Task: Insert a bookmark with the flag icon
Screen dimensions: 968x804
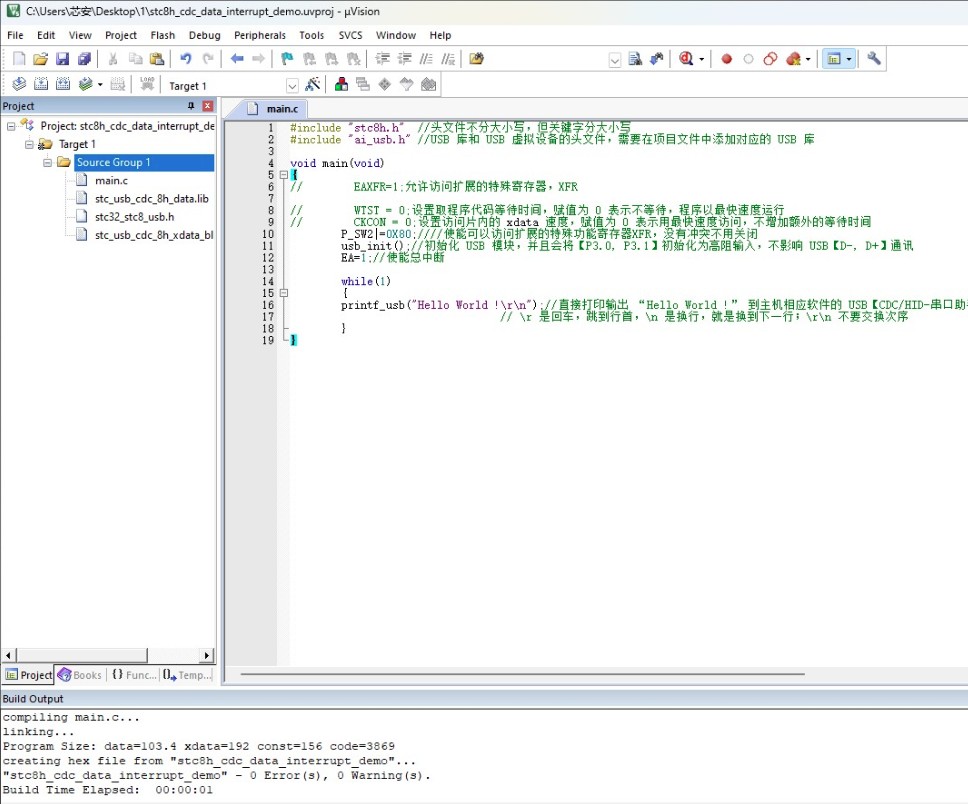Action: (x=287, y=59)
